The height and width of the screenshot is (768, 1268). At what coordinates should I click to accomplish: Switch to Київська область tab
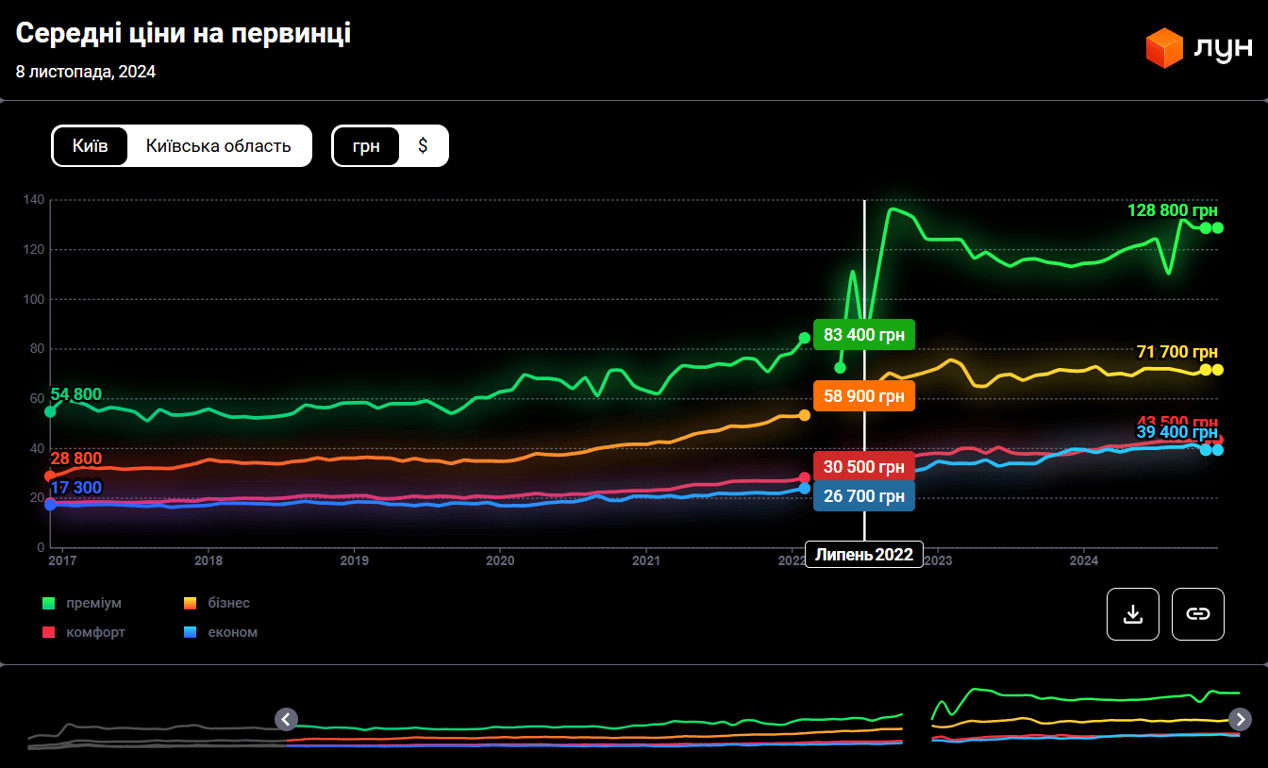[x=218, y=146]
